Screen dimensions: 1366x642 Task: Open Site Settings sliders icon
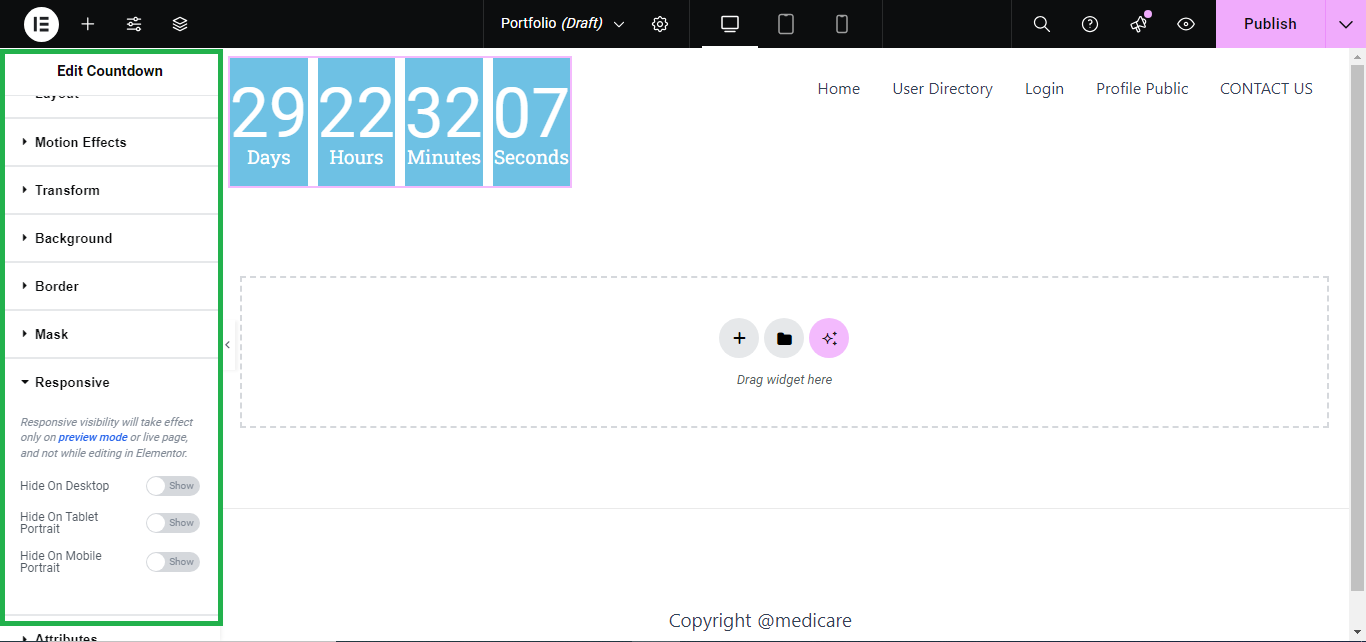tap(134, 24)
